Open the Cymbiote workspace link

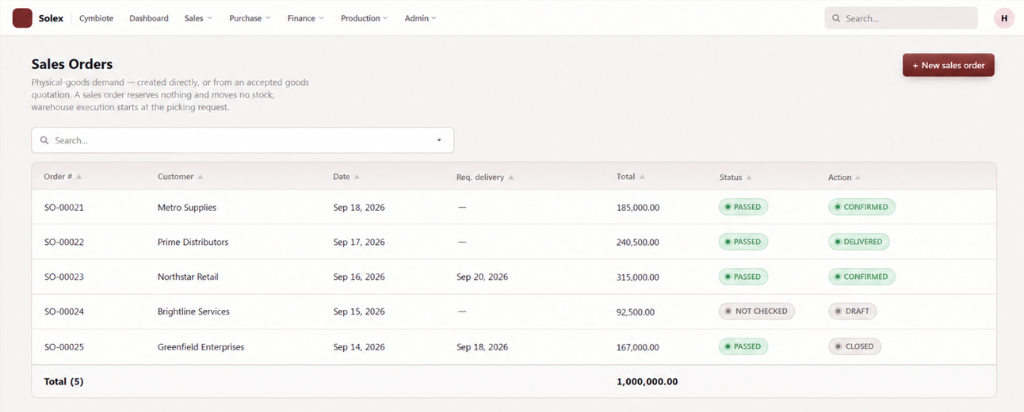[x=96, y=18]
